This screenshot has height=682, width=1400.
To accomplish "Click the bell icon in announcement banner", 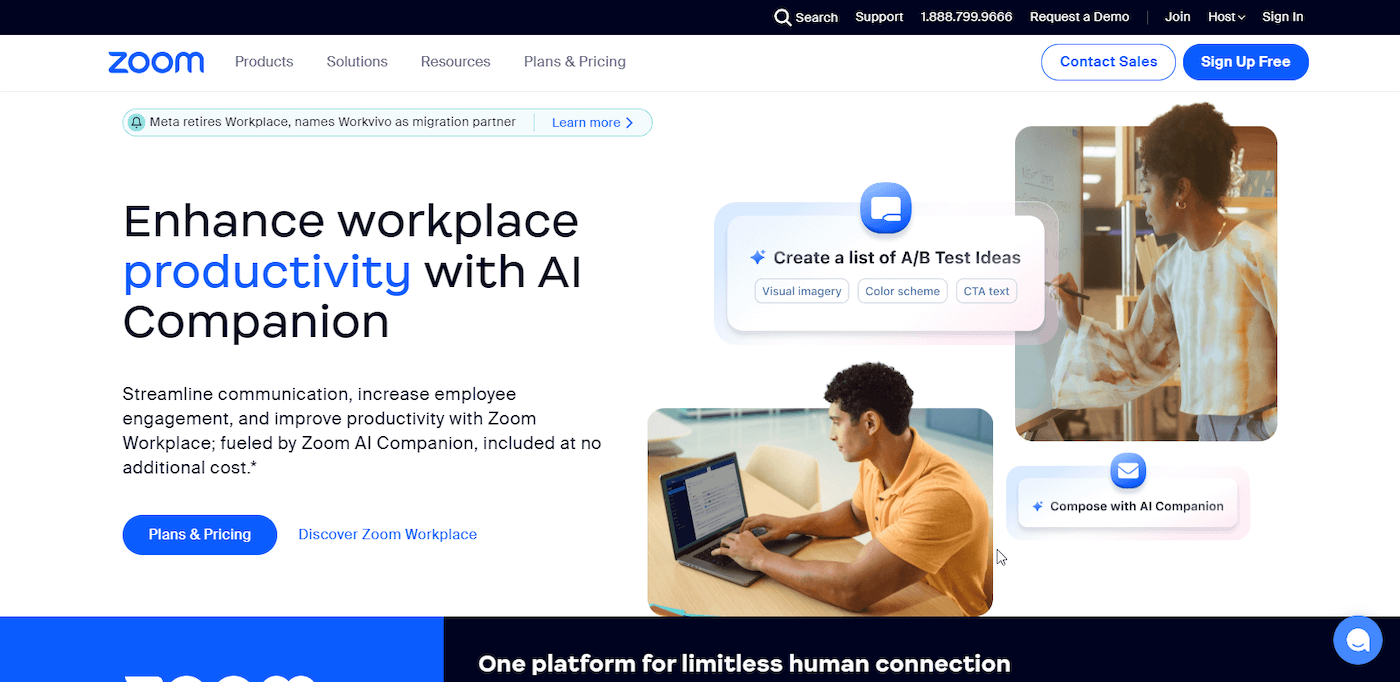I will [136, 122].
